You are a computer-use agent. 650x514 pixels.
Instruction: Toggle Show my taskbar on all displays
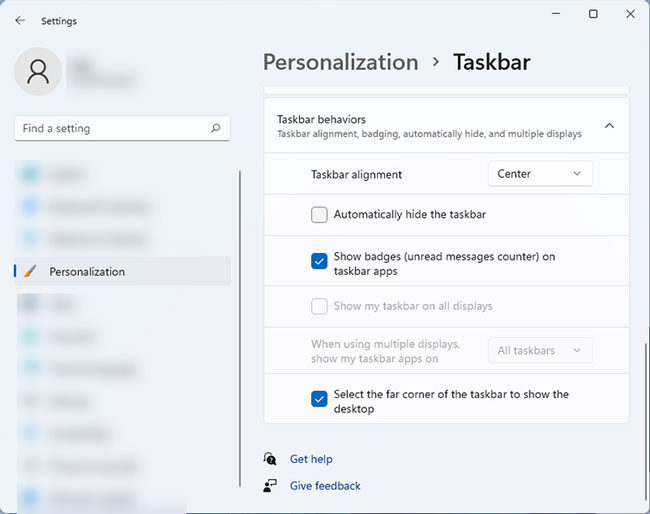click(x=319, y=306)
